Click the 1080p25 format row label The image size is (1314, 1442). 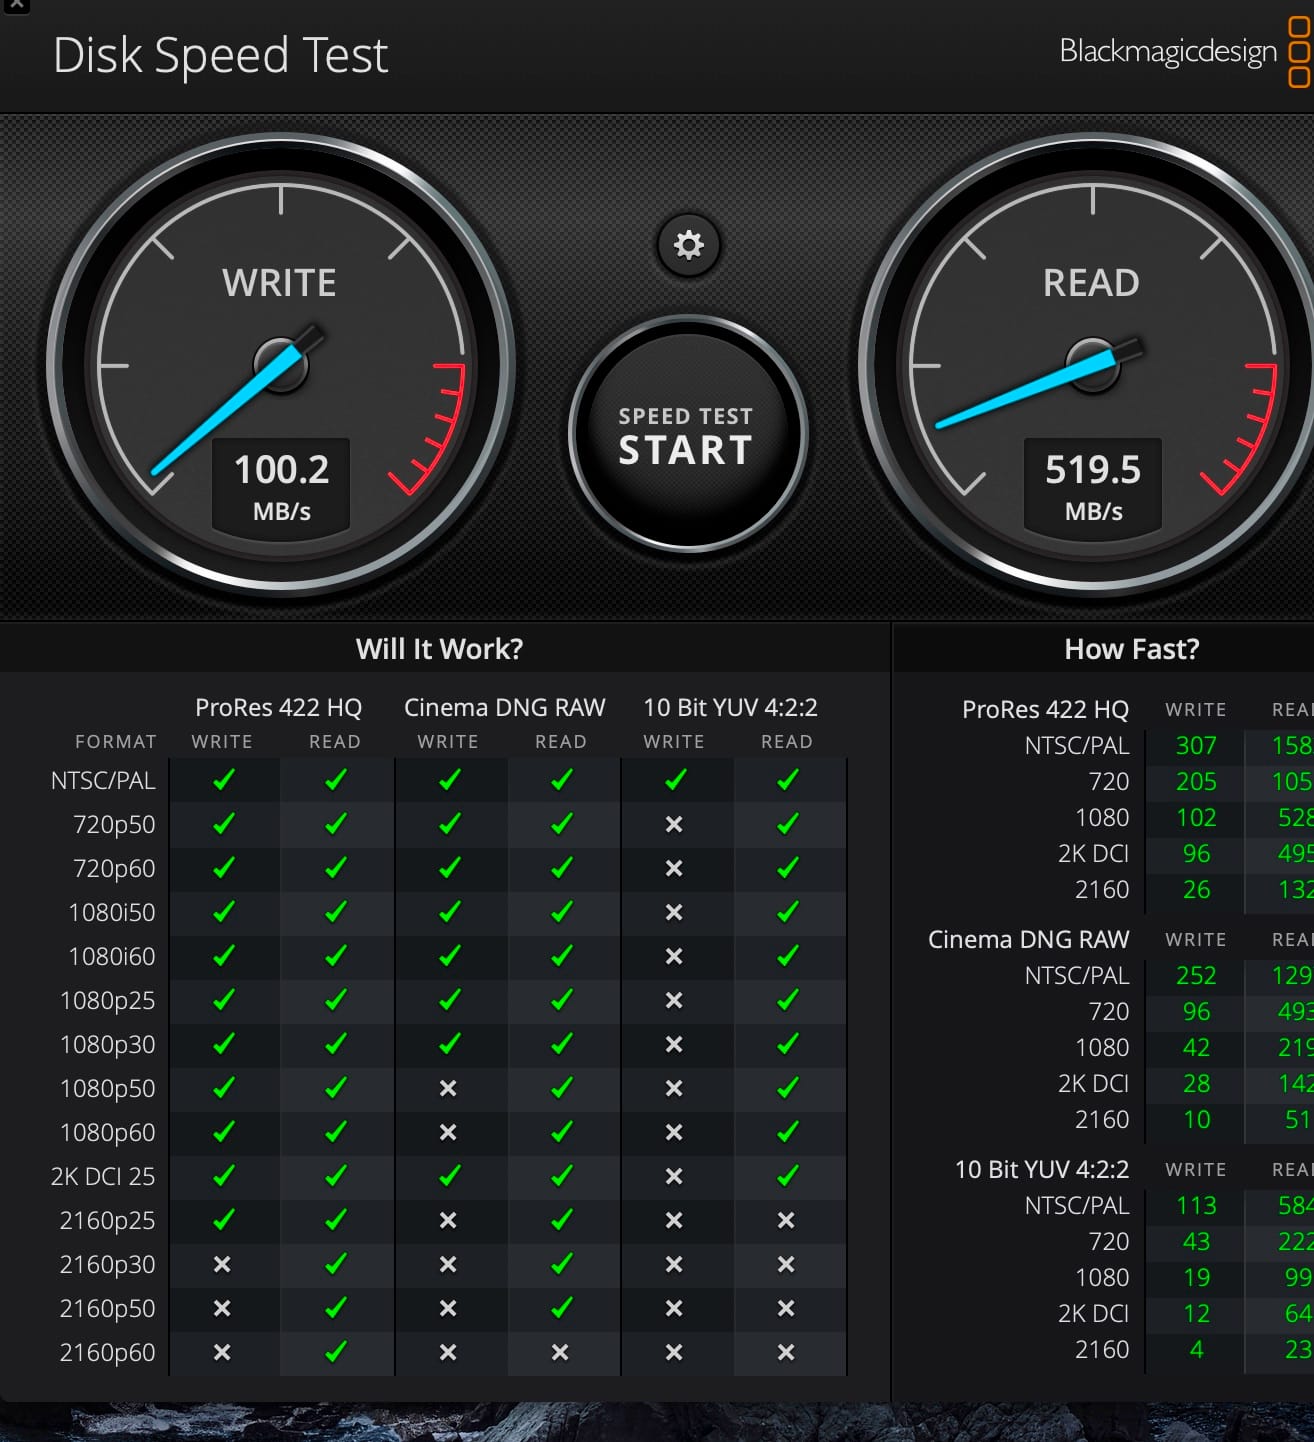coord(108,1000)
